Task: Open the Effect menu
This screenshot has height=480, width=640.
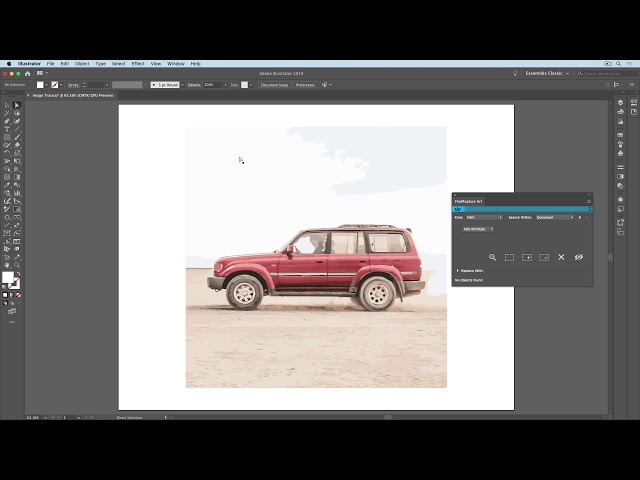Action: (138, 64)
